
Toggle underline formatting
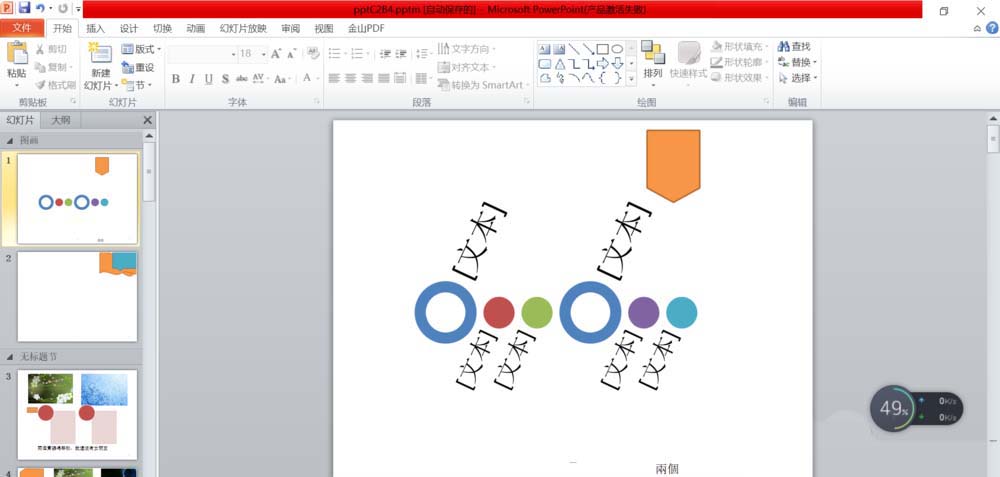point(209,79)
